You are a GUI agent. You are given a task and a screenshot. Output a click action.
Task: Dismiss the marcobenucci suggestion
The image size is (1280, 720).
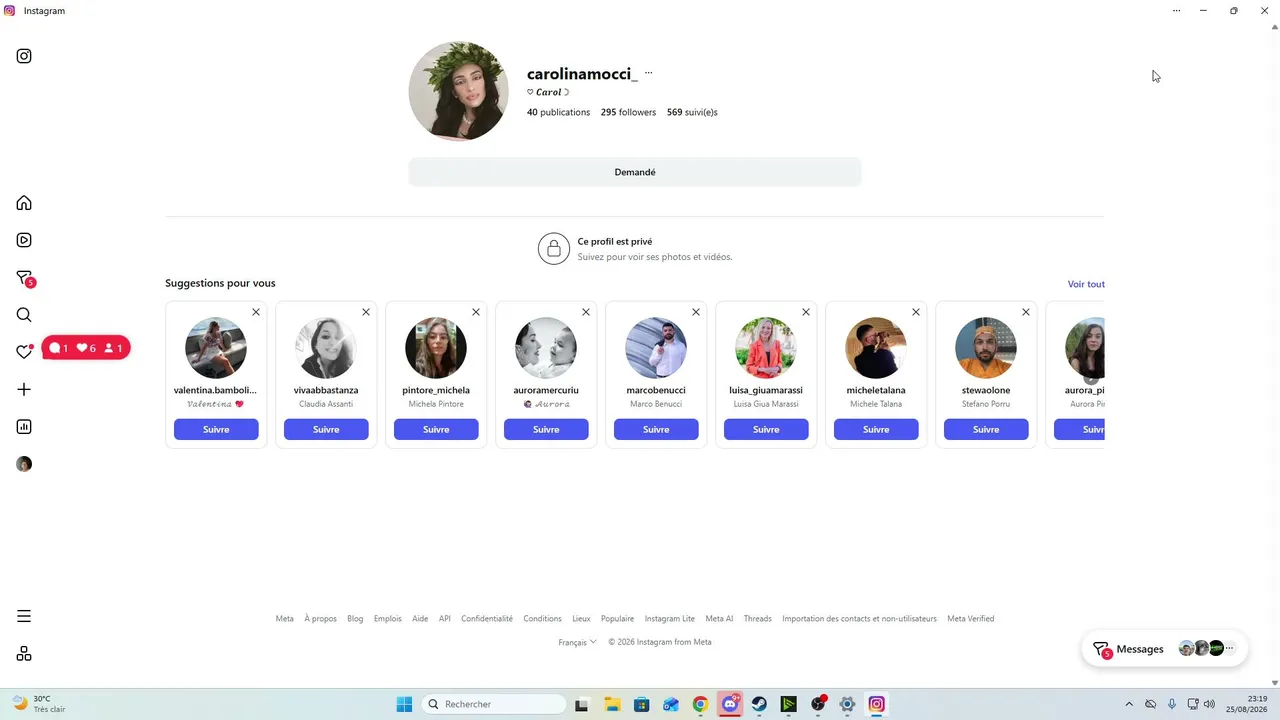pos(696,312)
